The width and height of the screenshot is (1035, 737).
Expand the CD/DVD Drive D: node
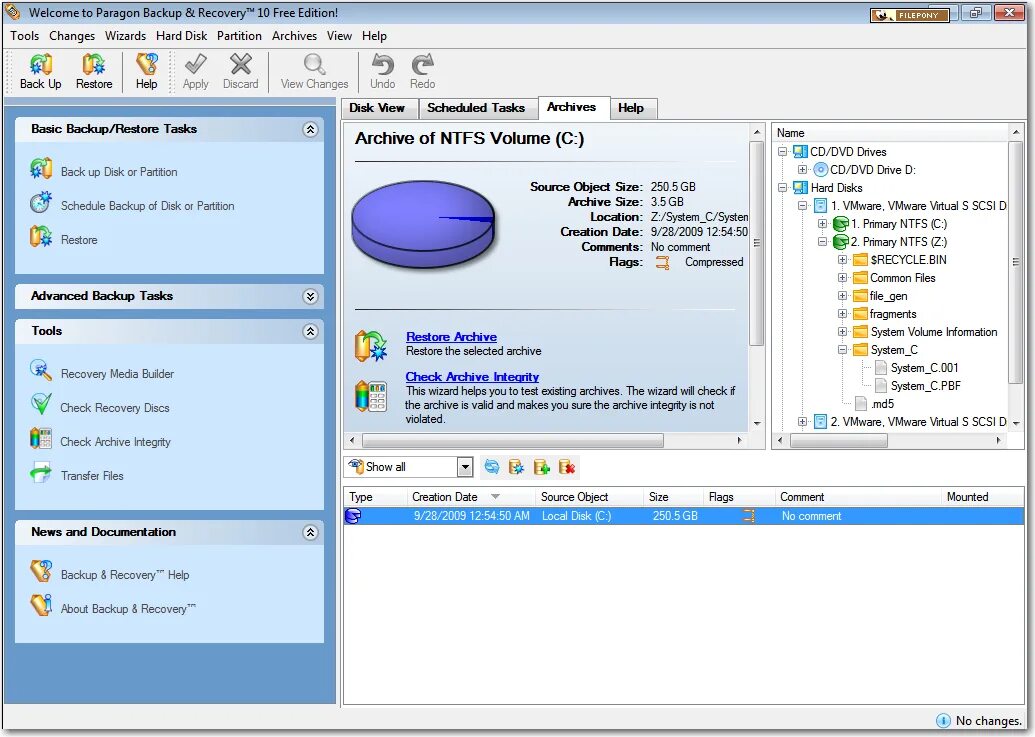click(802, 170)
